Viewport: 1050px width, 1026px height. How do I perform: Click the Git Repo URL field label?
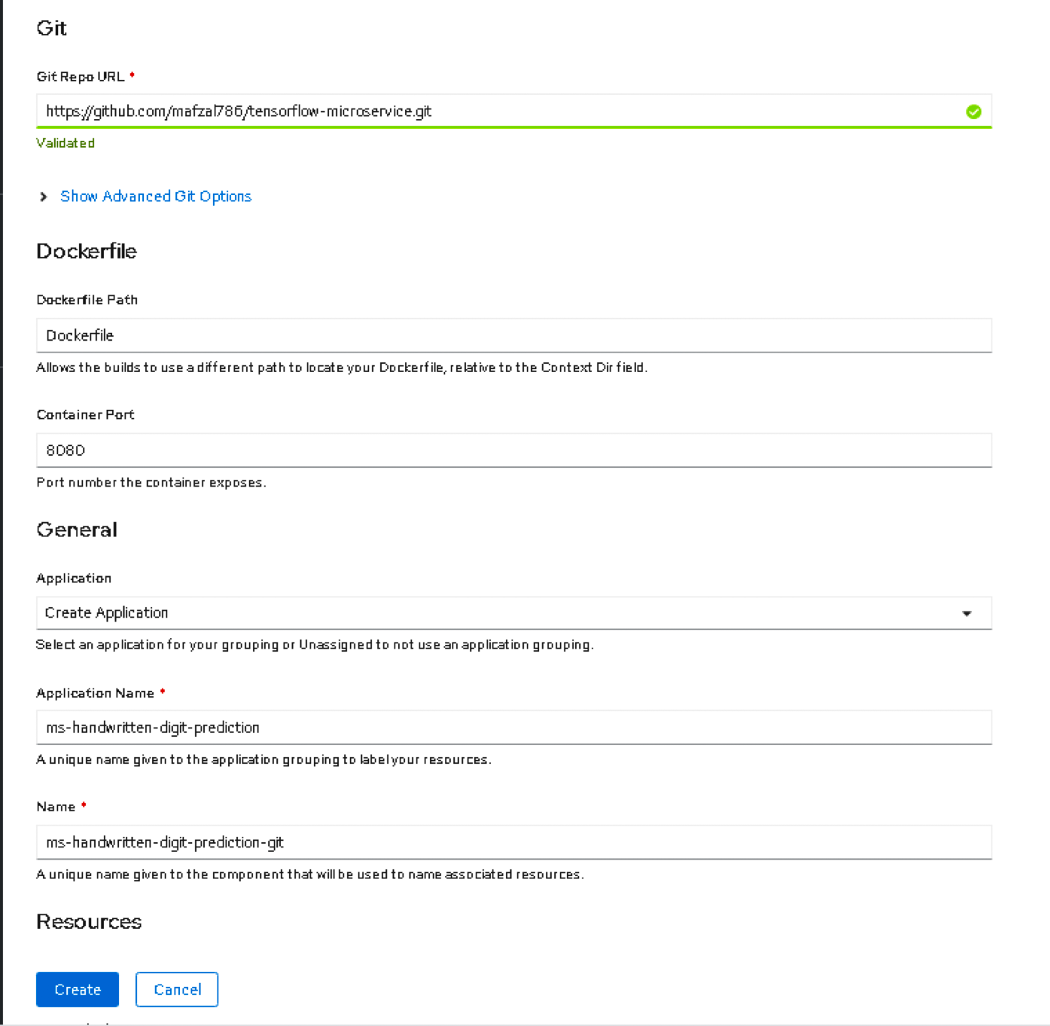81,76
